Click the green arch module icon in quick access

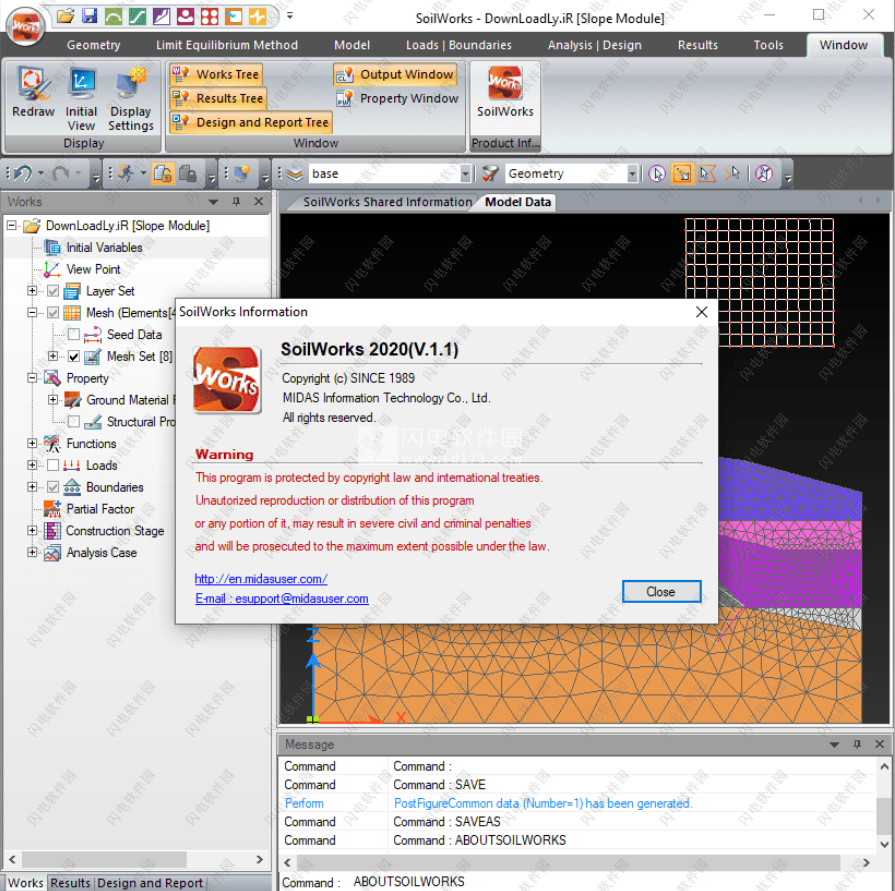pyautogui.click(x=114, y=16)
